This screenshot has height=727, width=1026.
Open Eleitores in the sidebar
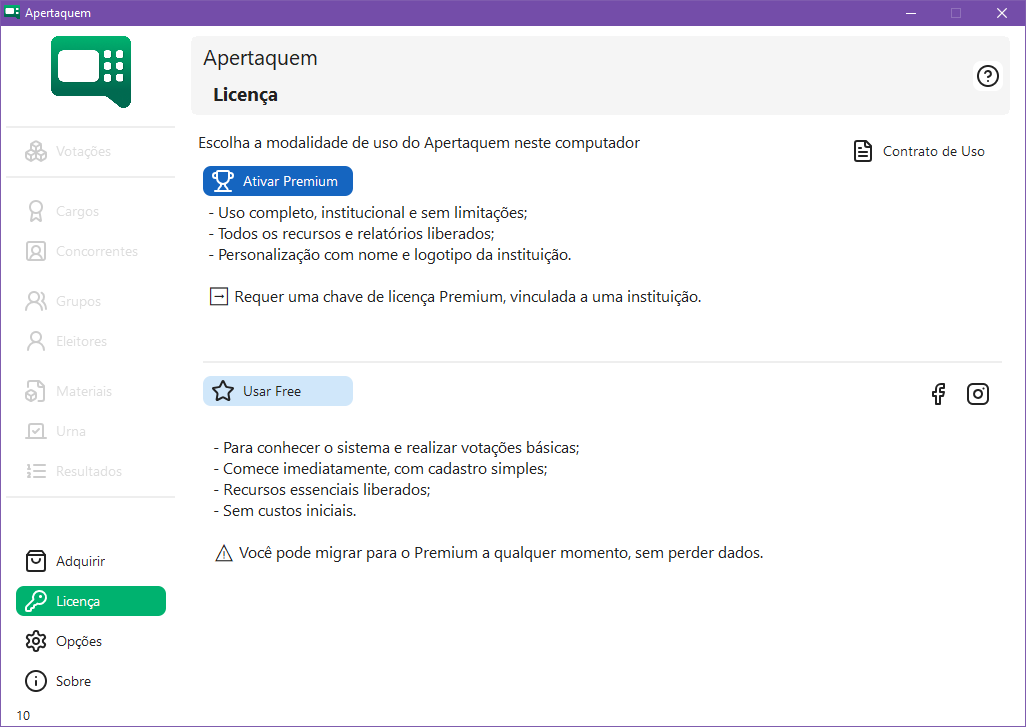point(90,341)
